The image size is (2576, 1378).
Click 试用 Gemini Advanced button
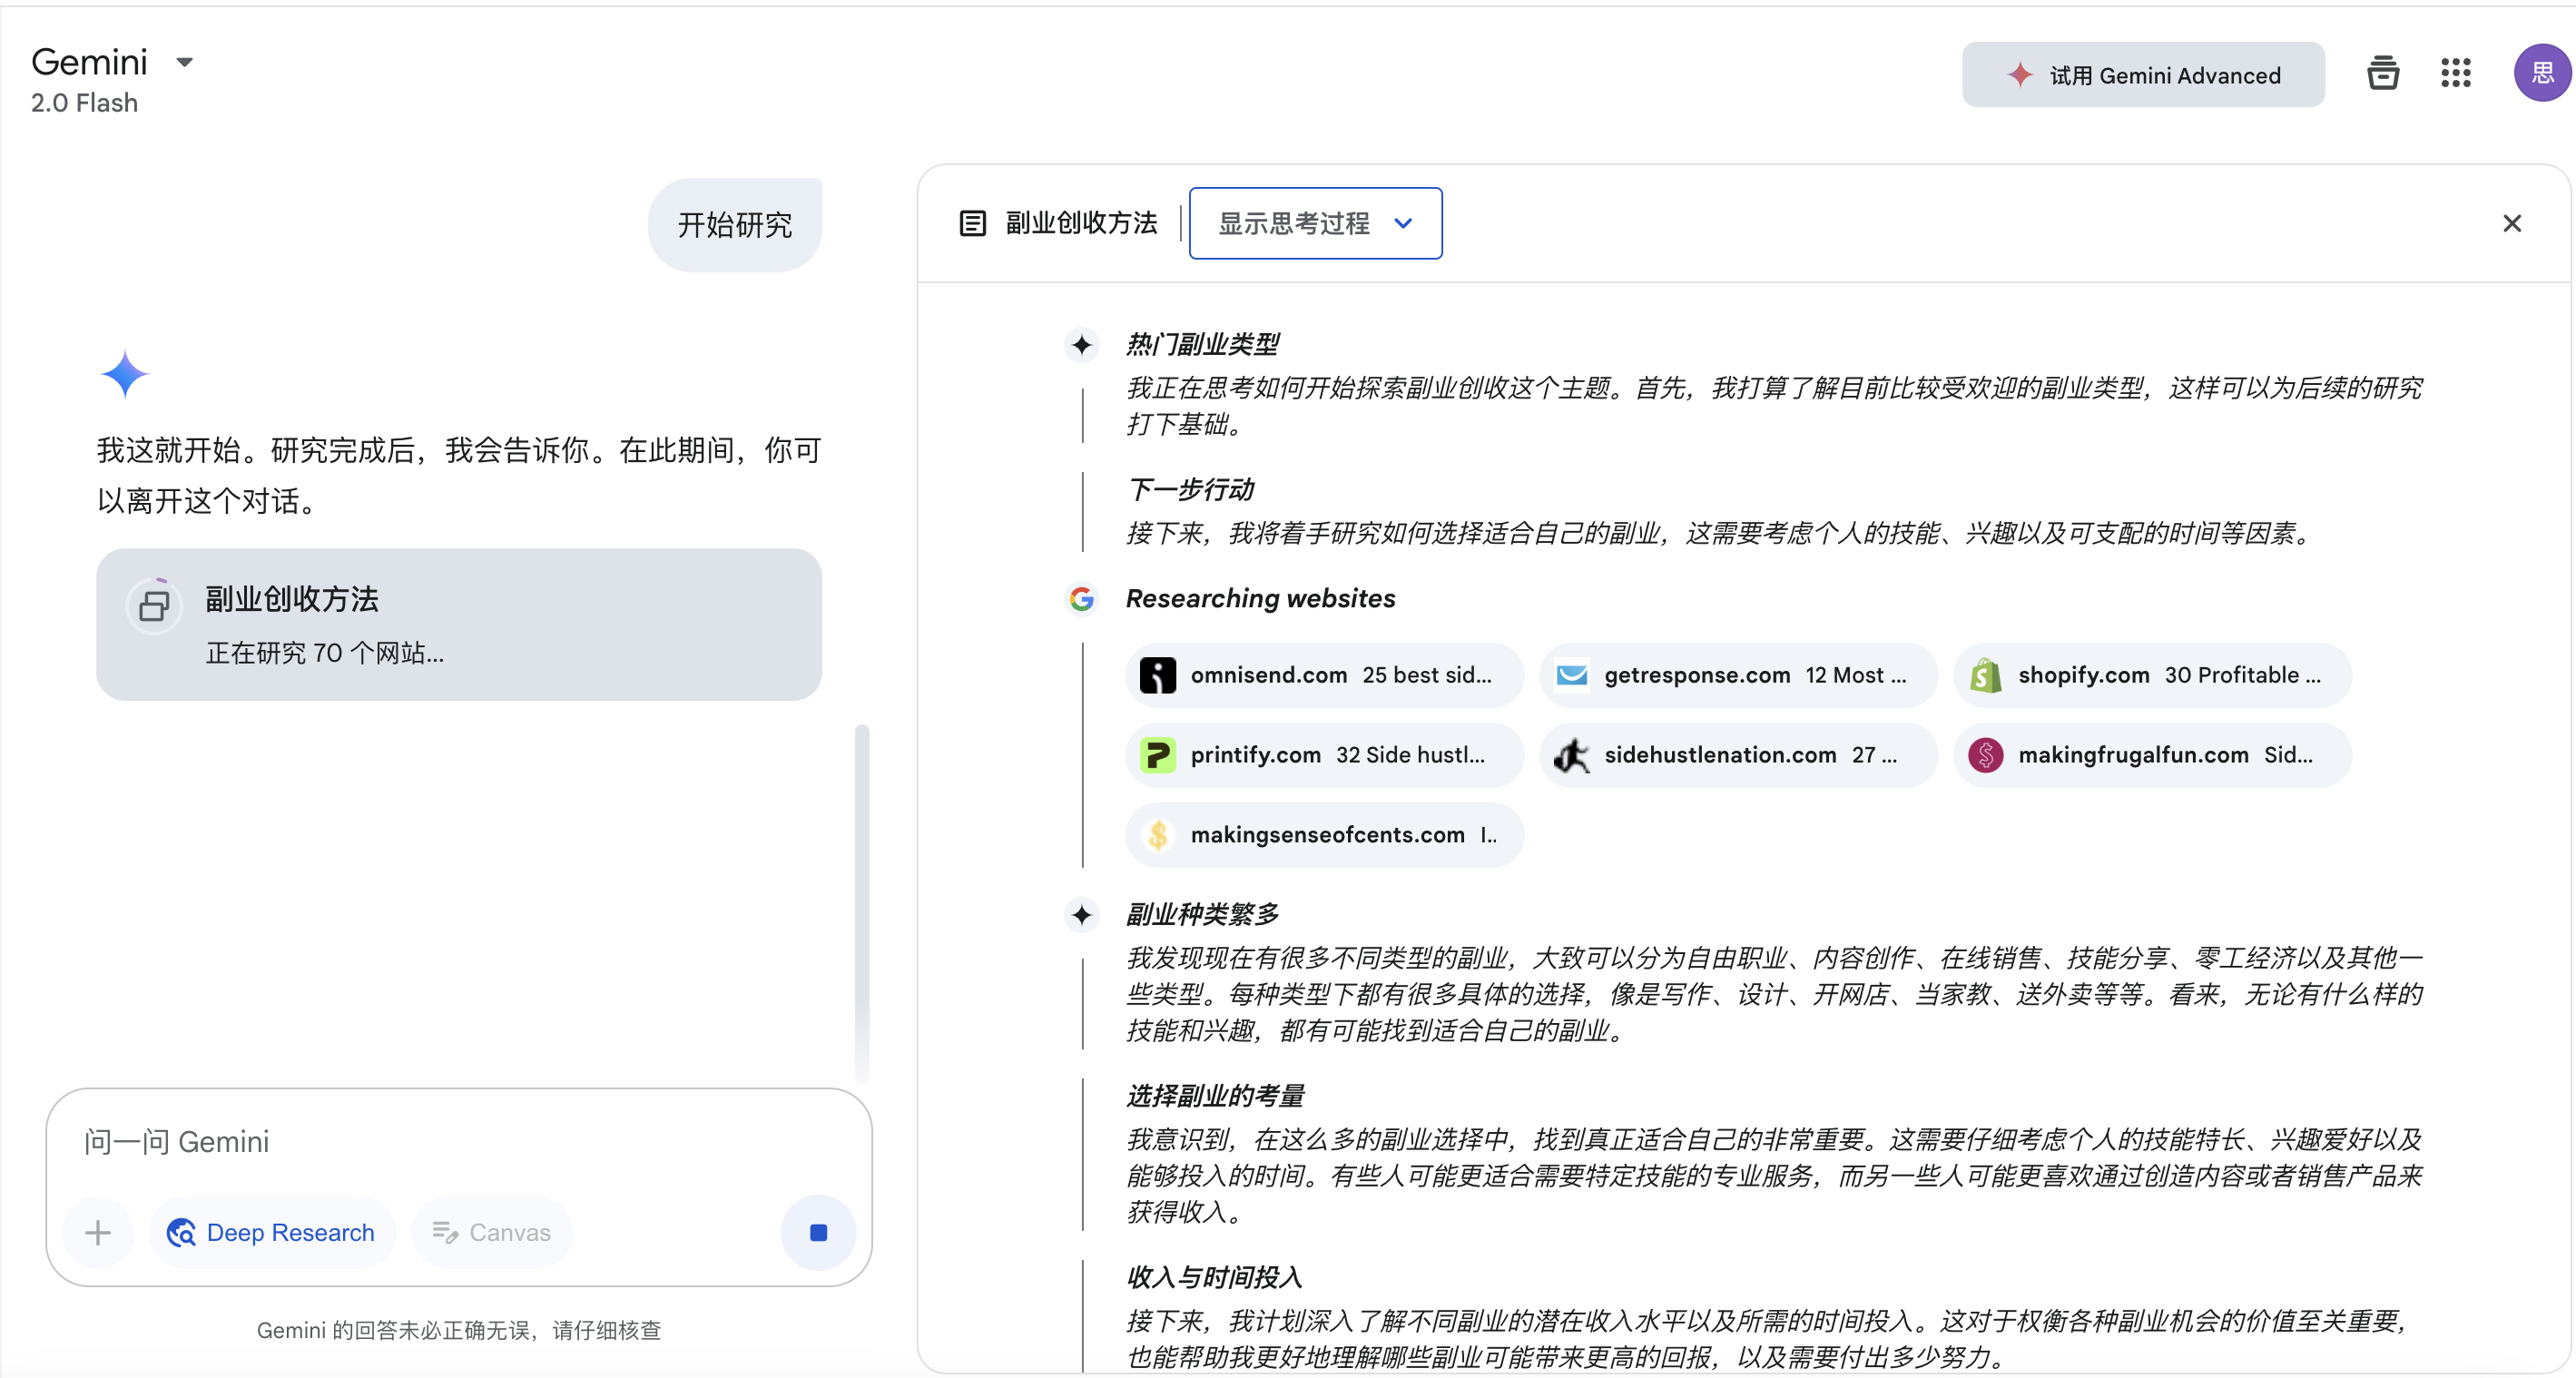2142,75
